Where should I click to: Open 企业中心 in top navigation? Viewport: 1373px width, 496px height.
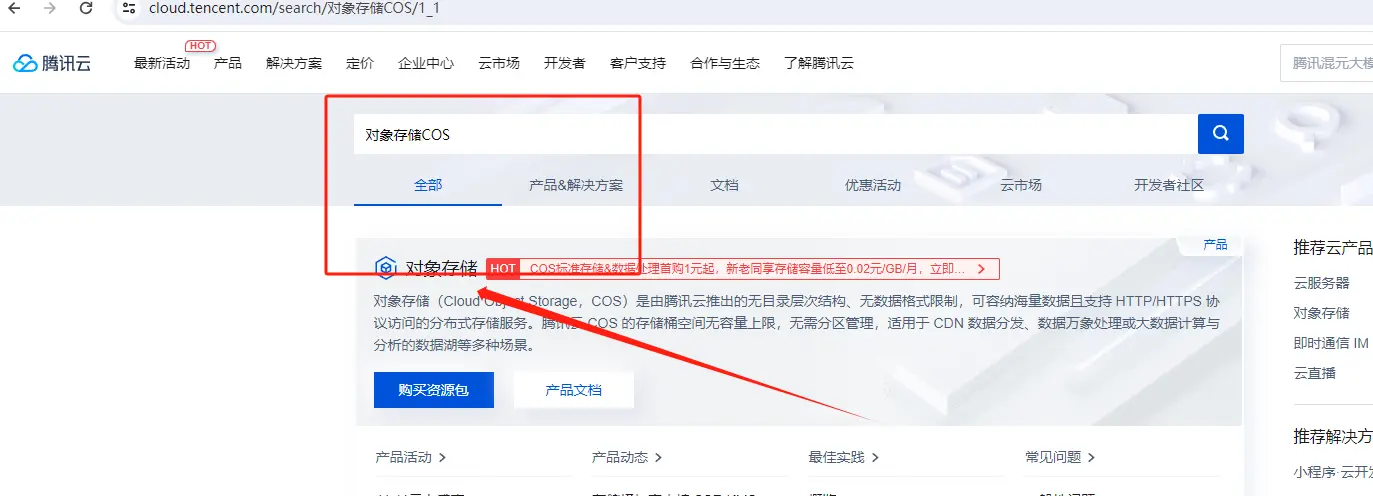pyautogui.click(x=426, y=63)
